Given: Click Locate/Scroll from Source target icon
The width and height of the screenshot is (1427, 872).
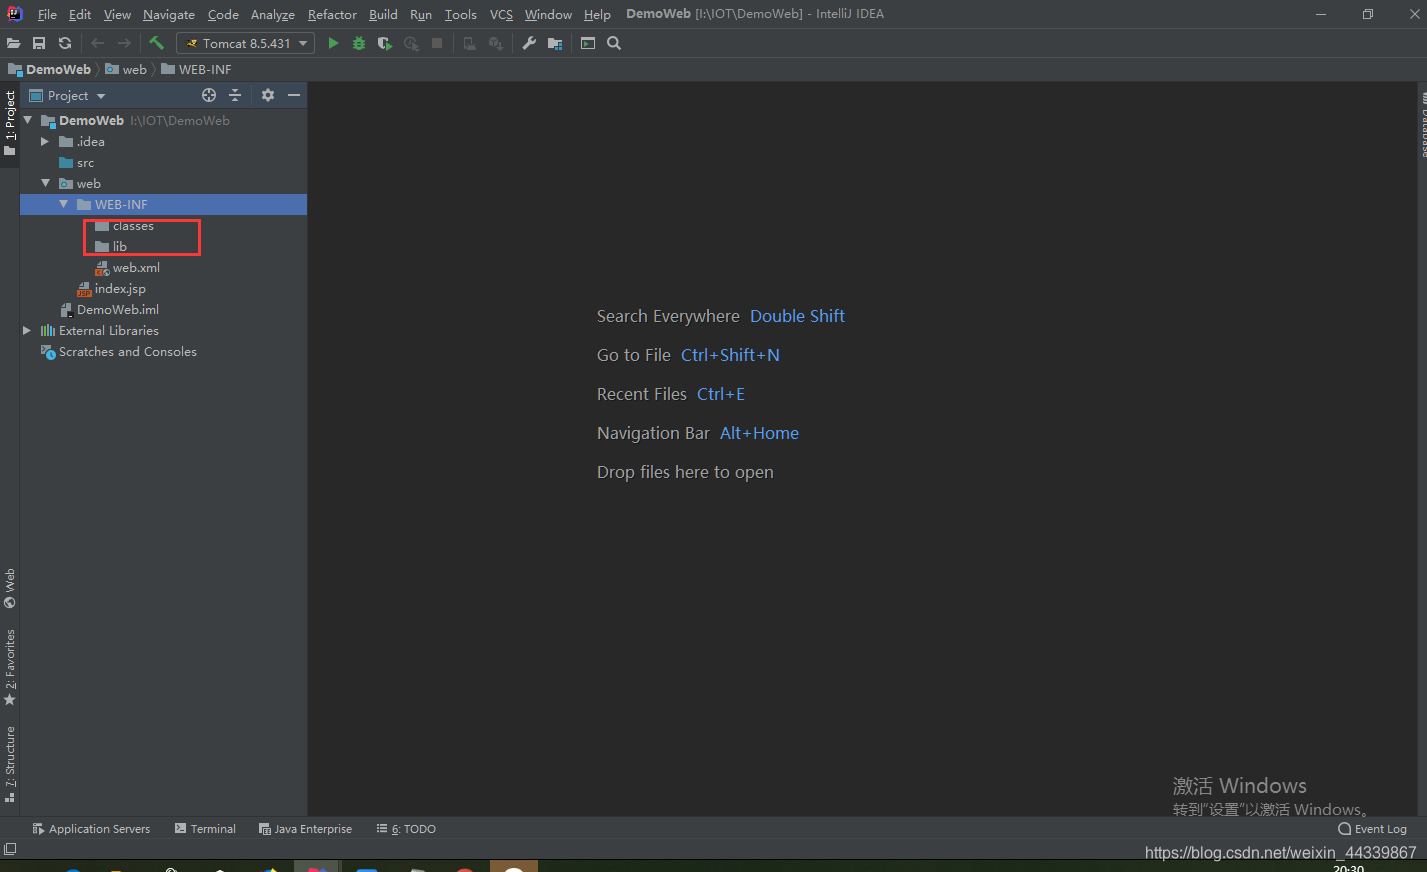Looking at the screenshot, I should click(x=209, y=95).
